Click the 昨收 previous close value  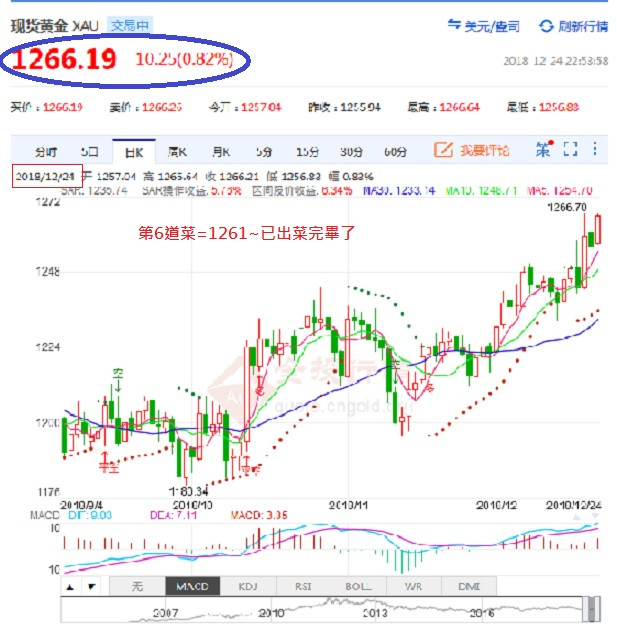tap(360, 107)
